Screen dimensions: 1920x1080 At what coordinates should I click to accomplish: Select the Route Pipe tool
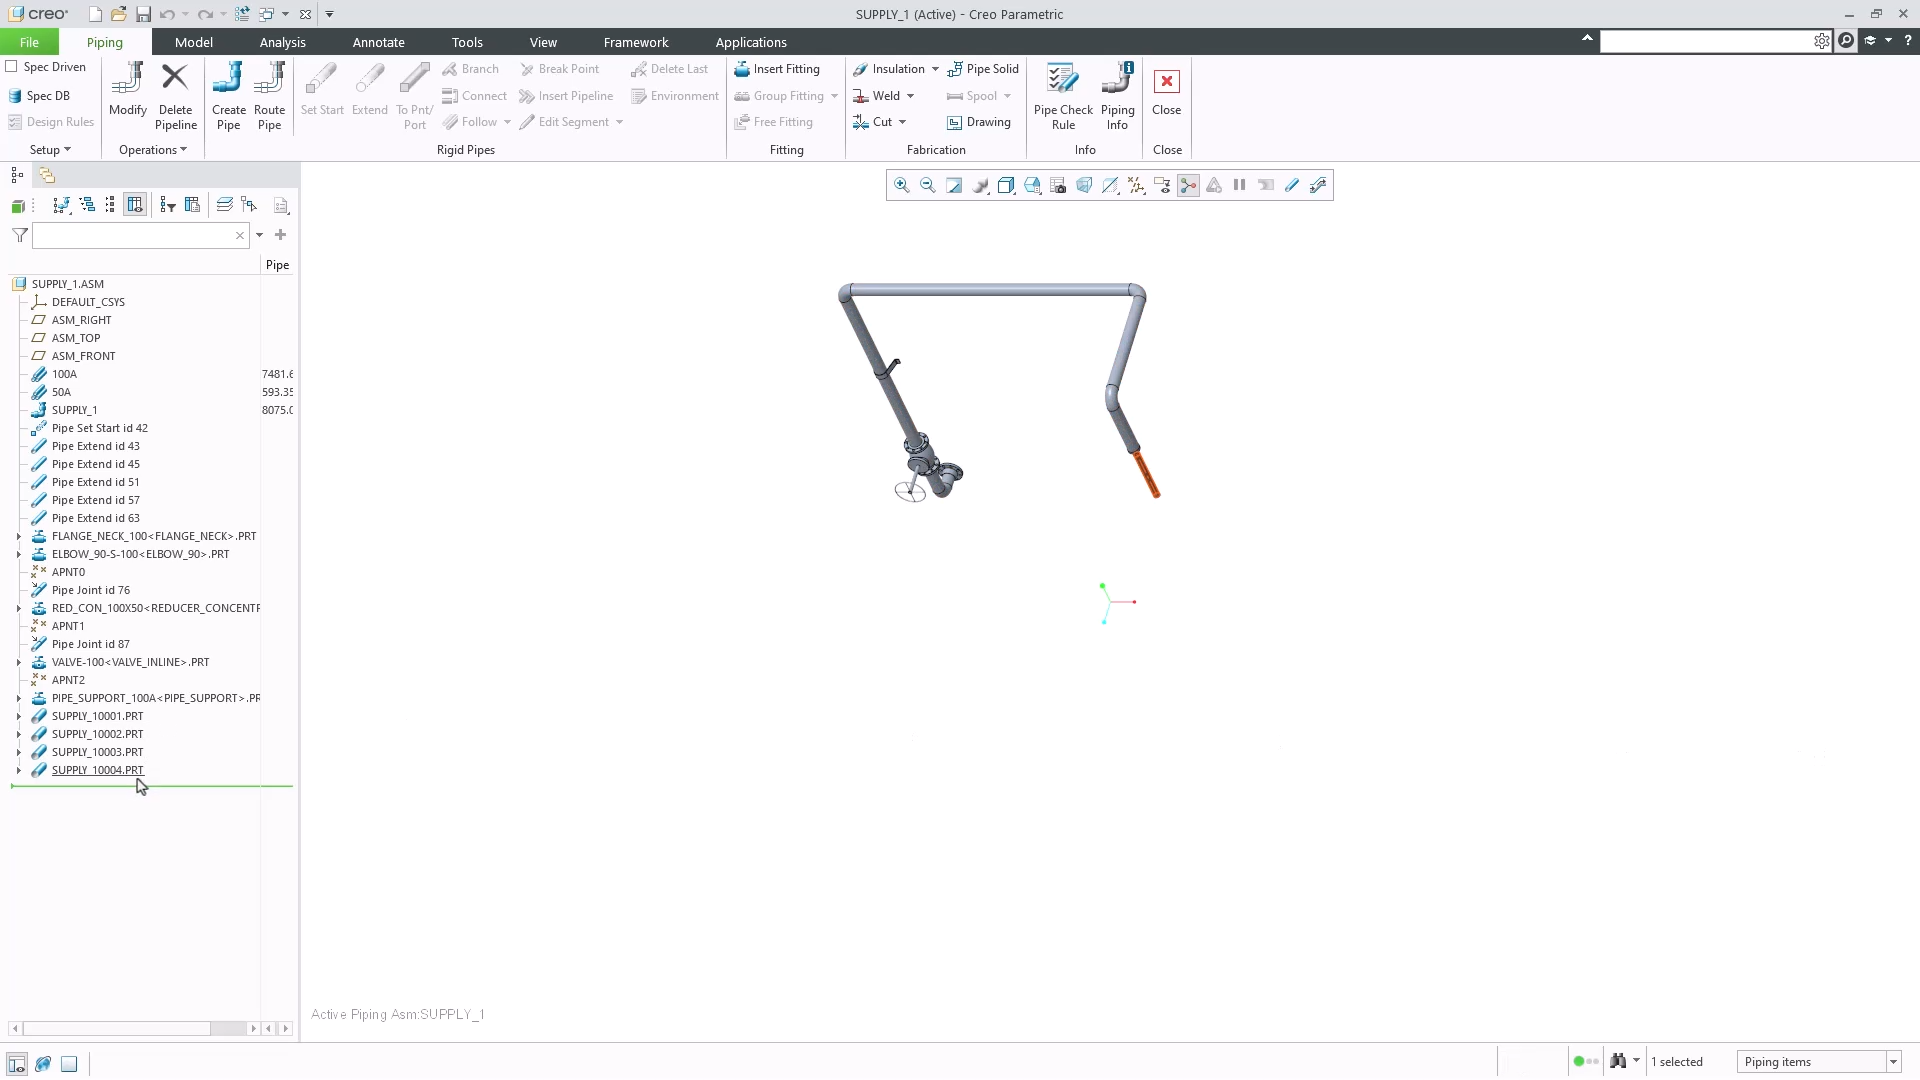point(269,96)
